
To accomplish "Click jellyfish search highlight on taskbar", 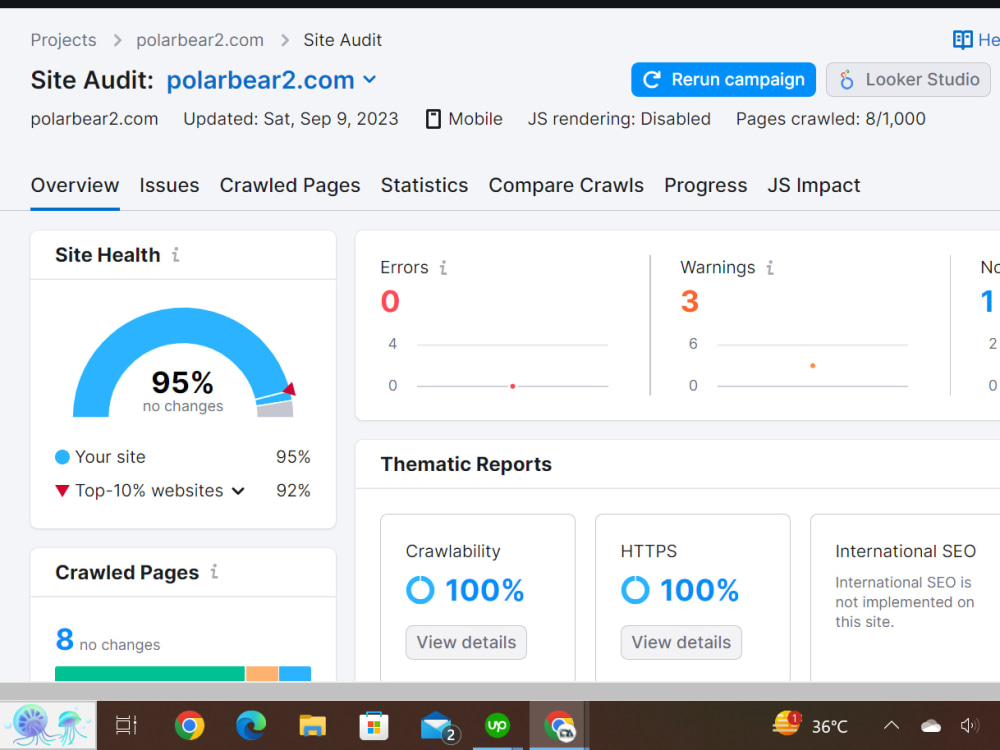I will (48, 725).
